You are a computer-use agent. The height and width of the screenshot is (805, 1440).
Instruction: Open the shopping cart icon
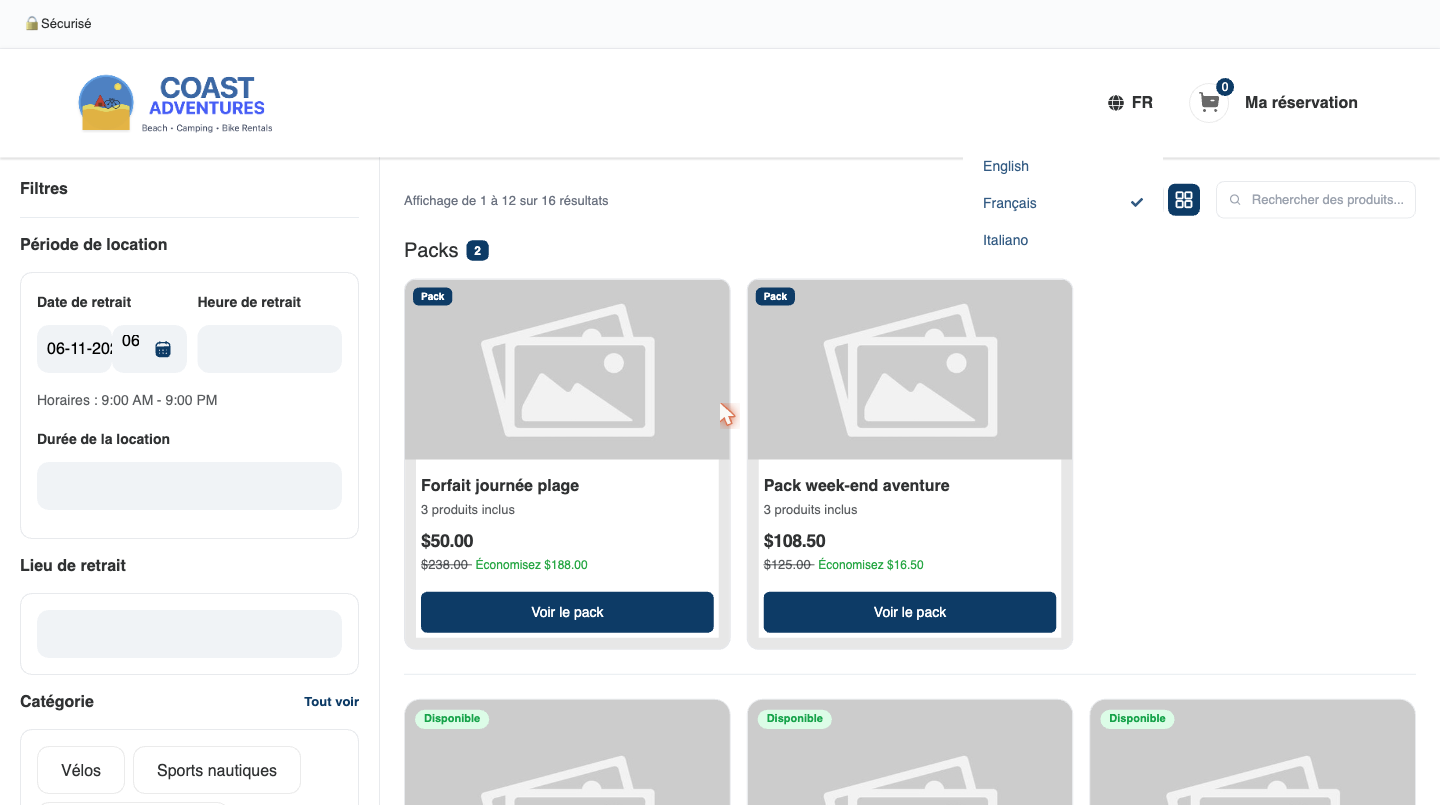(x=1209, y=103)
